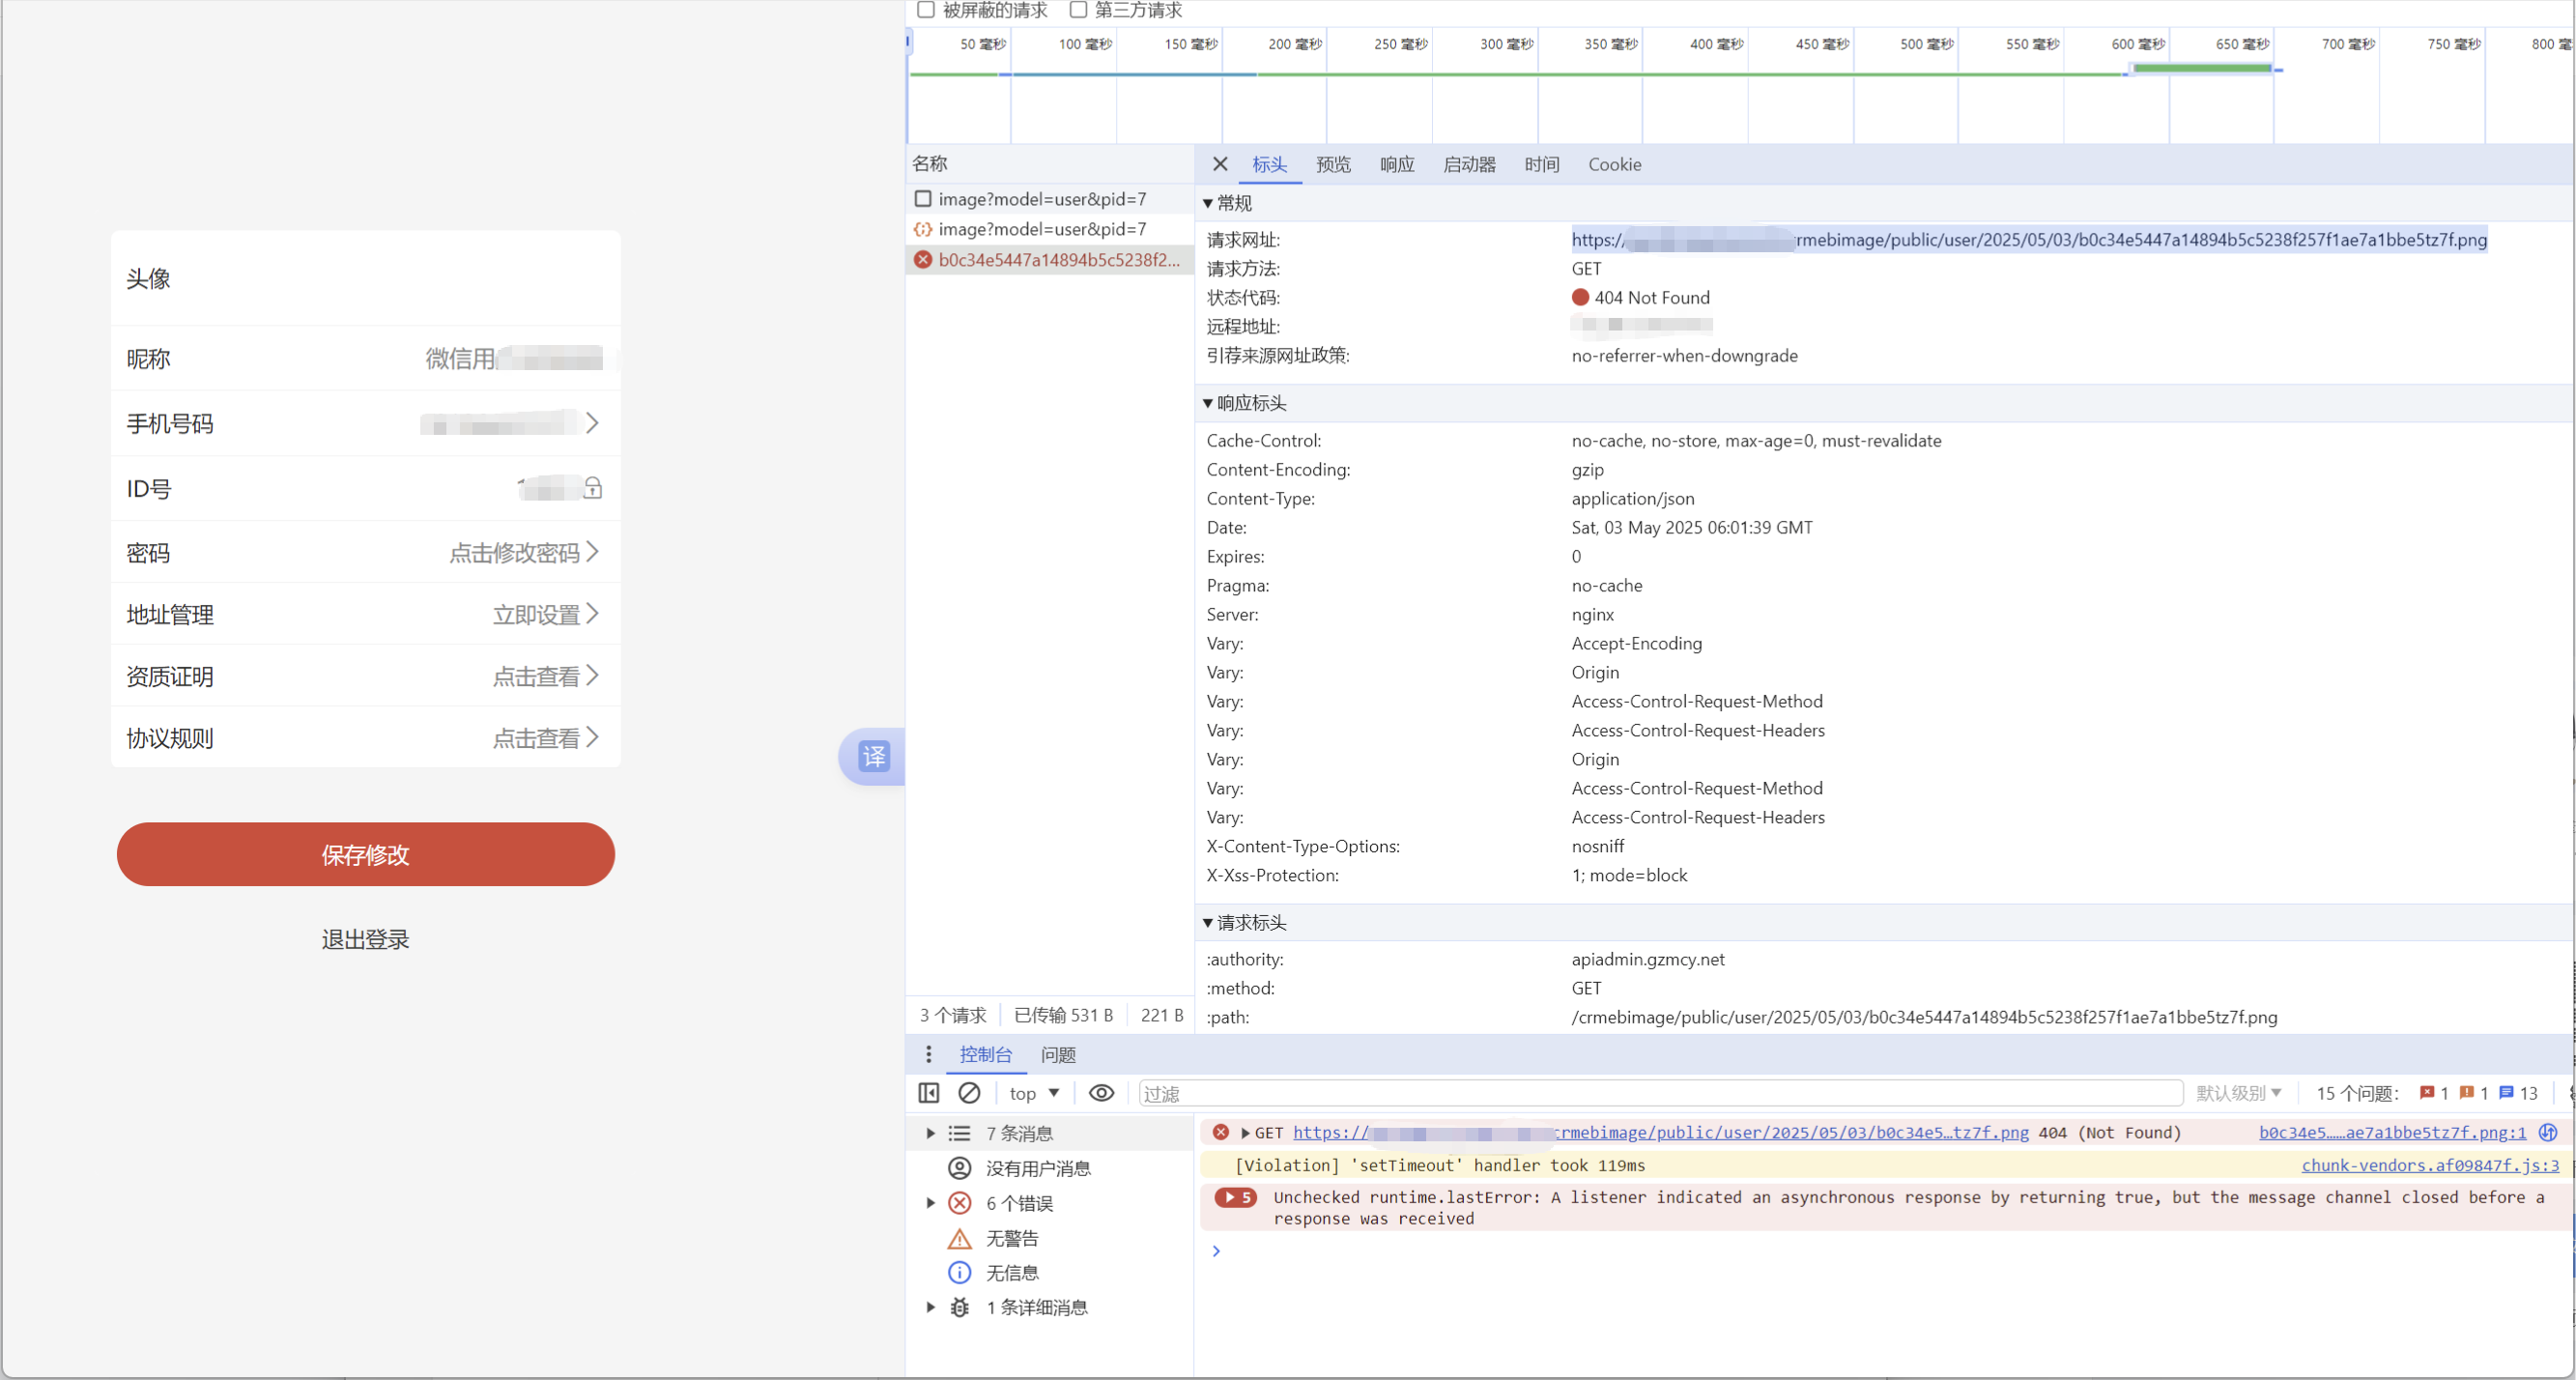
Task: Click the list icon for 7 条消息
Action: tap(959, 1133)
